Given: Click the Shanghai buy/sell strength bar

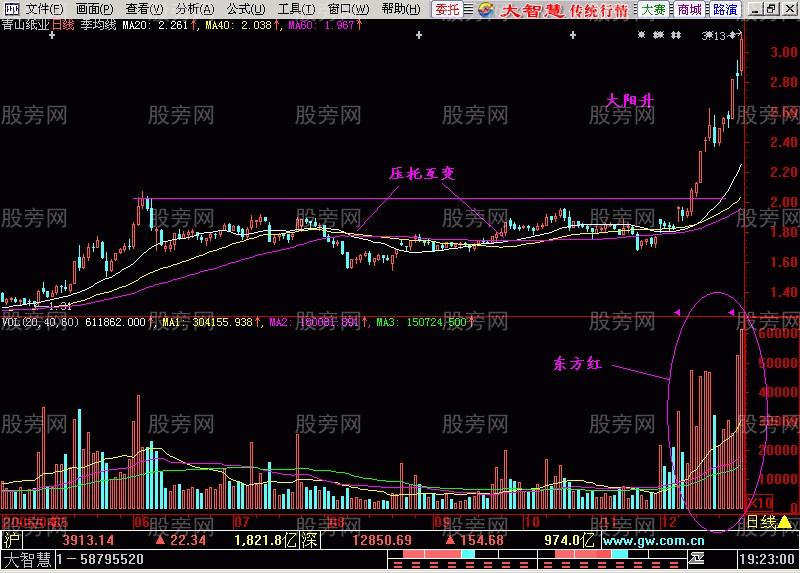Looking at the screenshot, I should coord(462,559).
